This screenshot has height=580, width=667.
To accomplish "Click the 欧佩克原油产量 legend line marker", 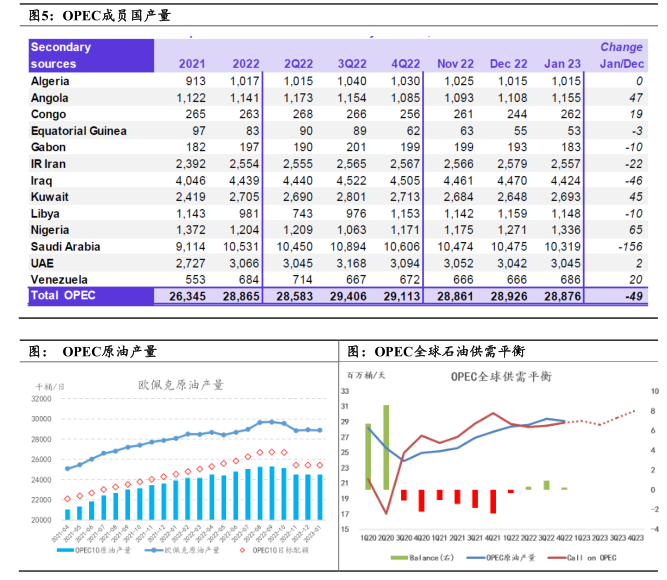I will coord(150,549).
